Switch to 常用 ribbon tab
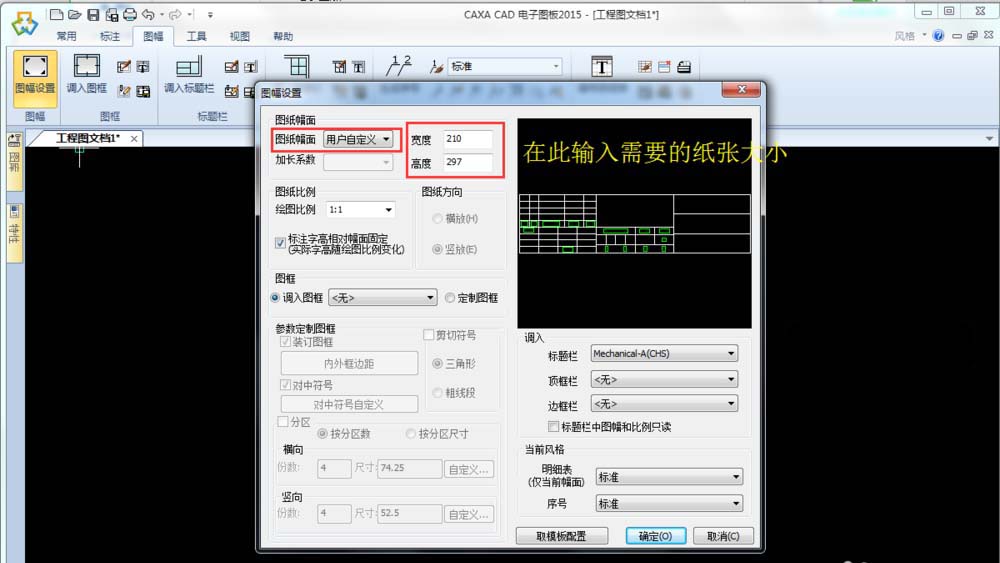This screenshot has width=1000, height=563. (x=66, y=36)
